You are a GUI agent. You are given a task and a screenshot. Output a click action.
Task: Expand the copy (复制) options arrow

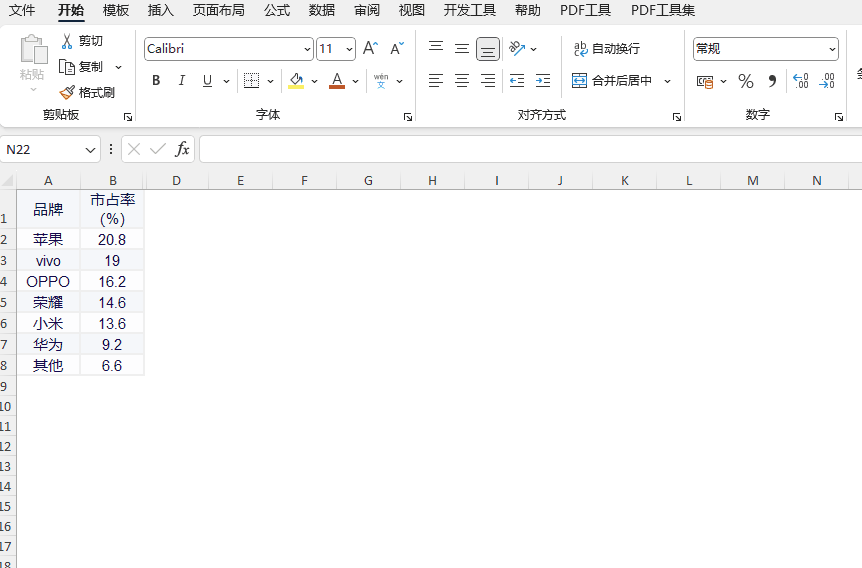click(x=118, y=67)
